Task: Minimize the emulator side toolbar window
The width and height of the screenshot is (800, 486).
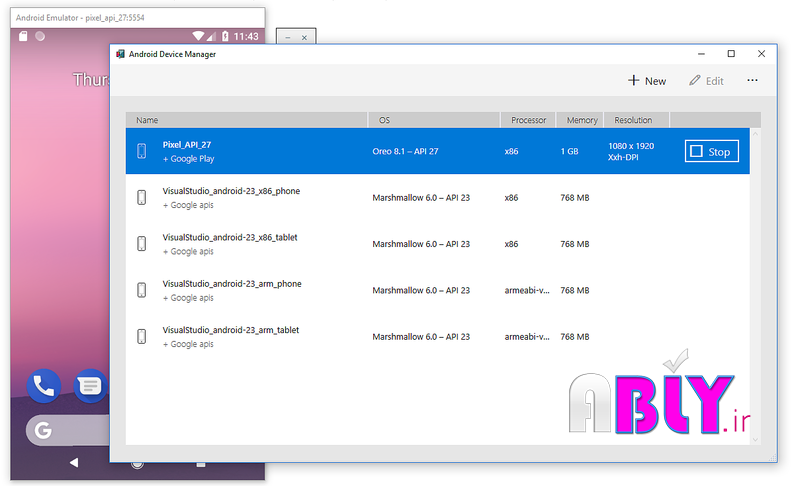Action: coord(288,37)
